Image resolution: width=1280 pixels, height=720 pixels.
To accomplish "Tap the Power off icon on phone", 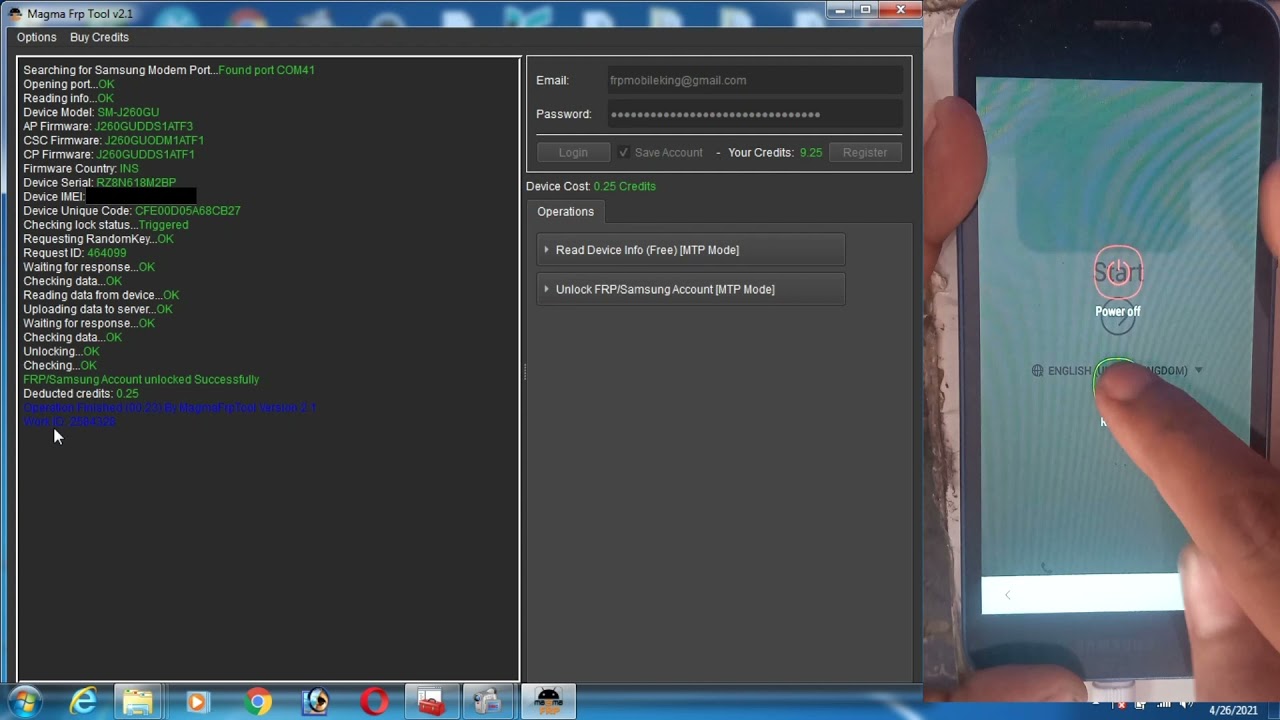I will (1118, 272).
